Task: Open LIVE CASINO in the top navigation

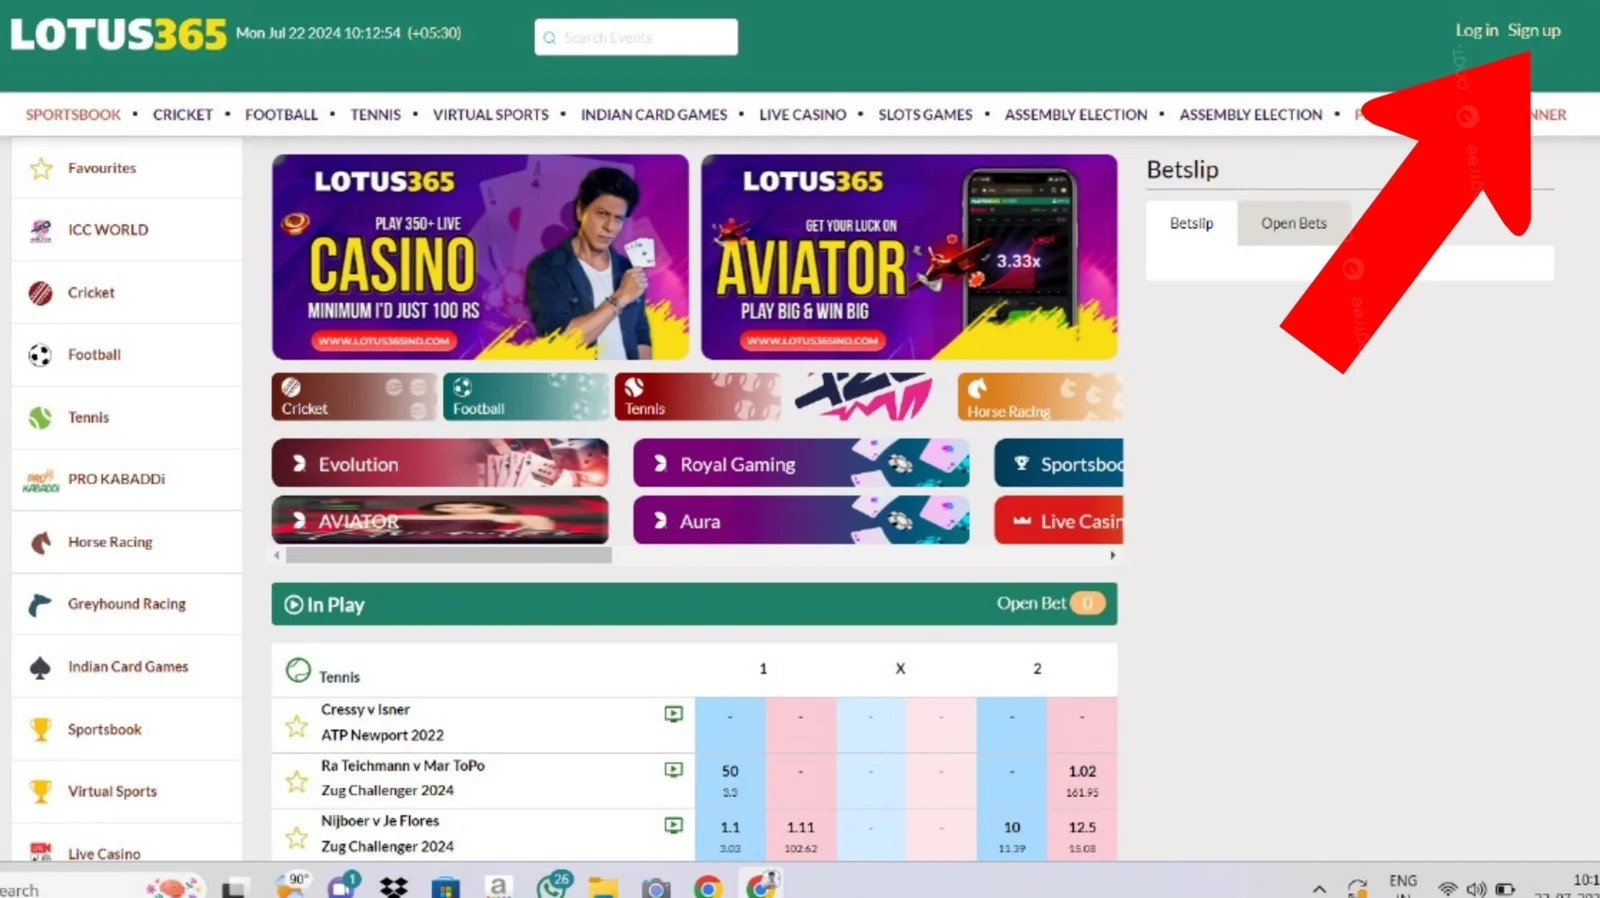Action: pos(802,115)
